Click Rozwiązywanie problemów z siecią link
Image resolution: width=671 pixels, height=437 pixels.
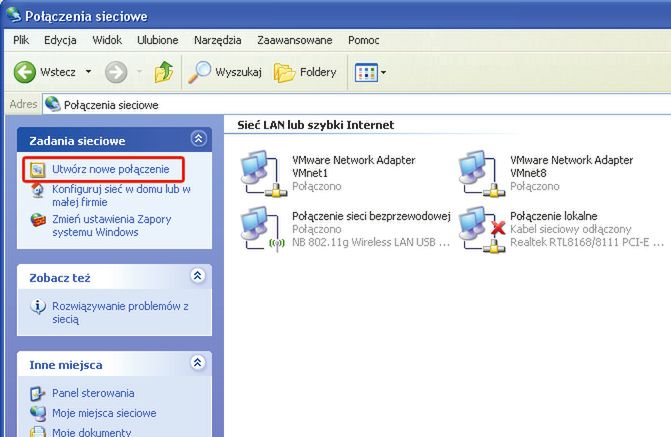pyautogui.click(x=120, y=313)
